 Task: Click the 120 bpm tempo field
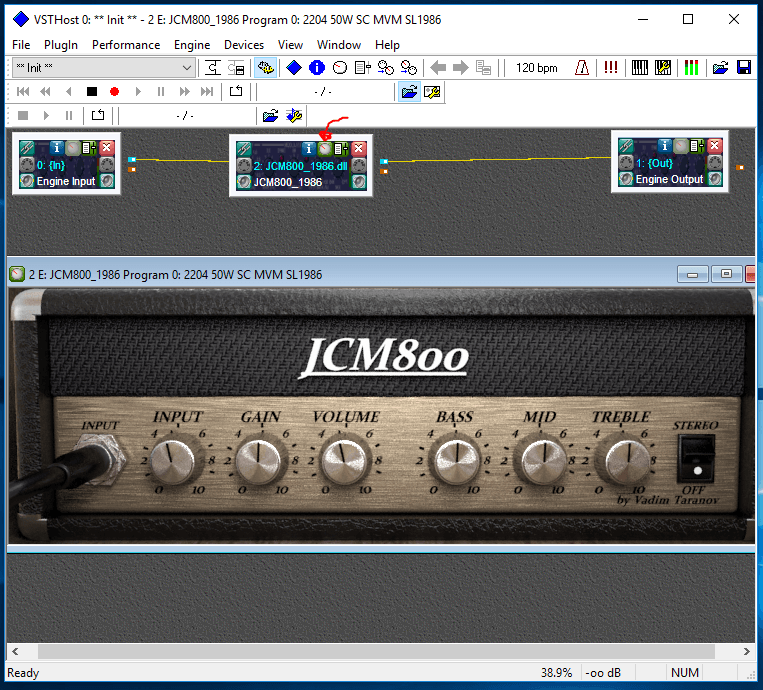[x=537, y=68]
